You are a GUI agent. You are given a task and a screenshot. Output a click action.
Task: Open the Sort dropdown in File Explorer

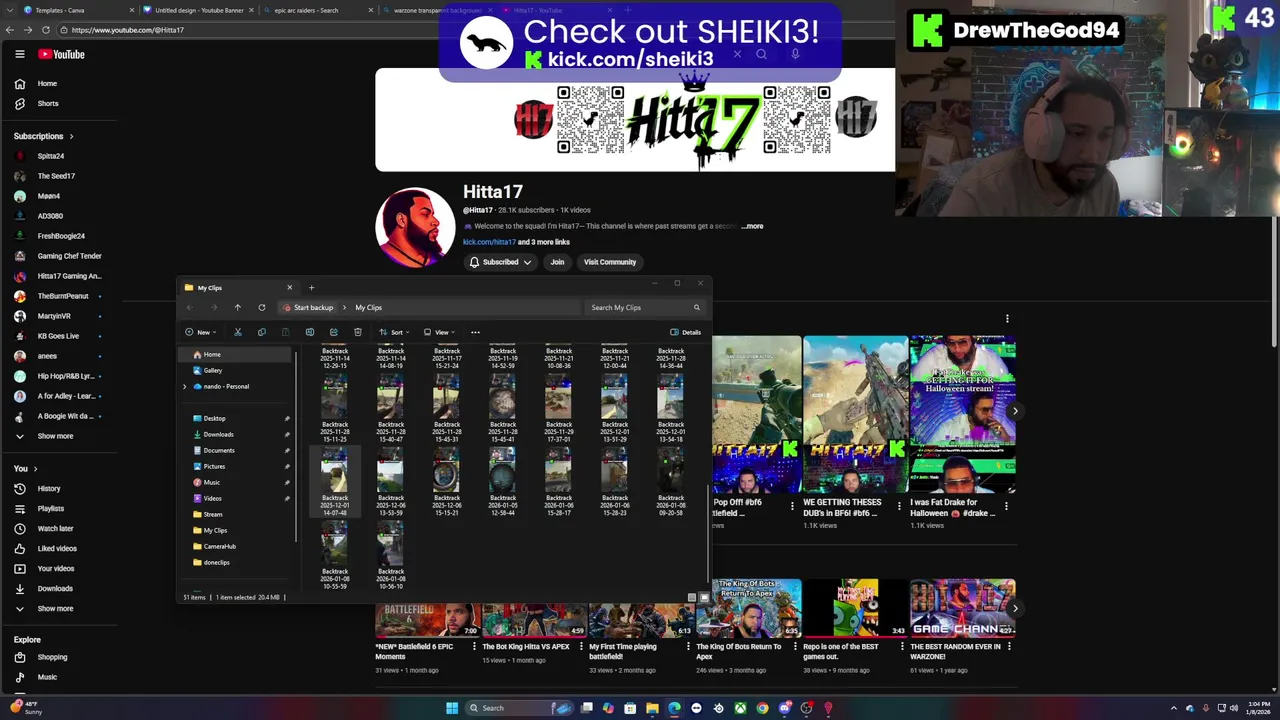(x=394, y=332)
